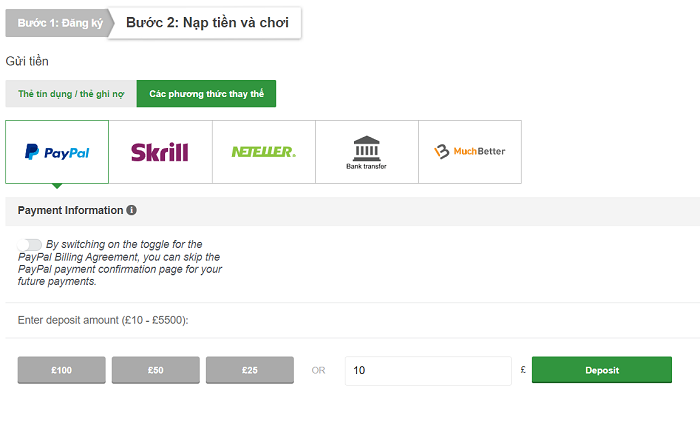
Task: Enable the PayPal Billing Agreement toggle
Action: pyautogui.click(x=31, y=245)
